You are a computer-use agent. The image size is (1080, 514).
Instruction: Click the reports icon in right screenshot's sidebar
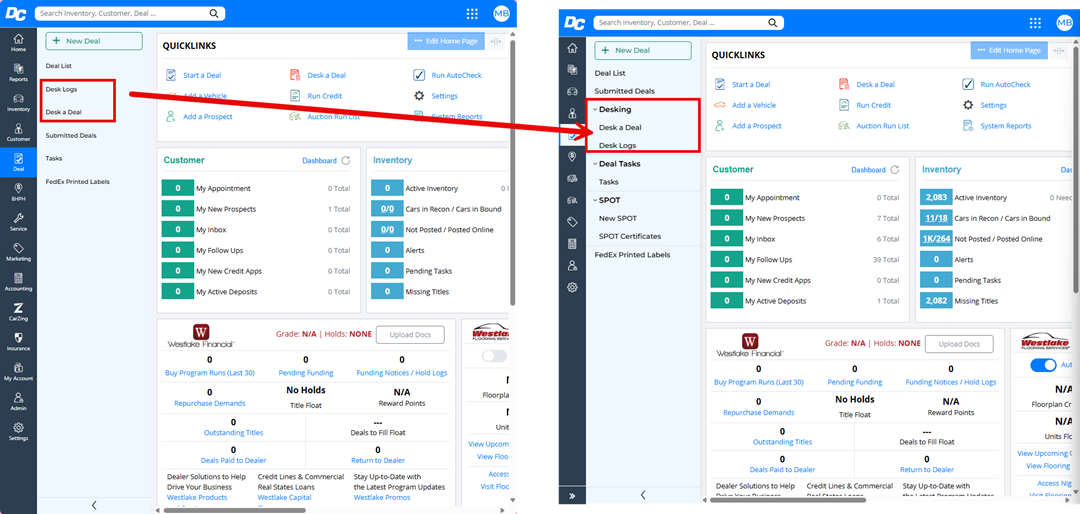pyautogui.click(x=572, y=70)
